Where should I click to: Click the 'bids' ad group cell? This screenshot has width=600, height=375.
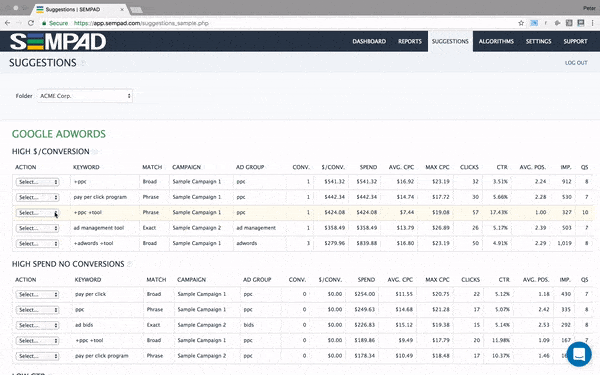(249, 325)
